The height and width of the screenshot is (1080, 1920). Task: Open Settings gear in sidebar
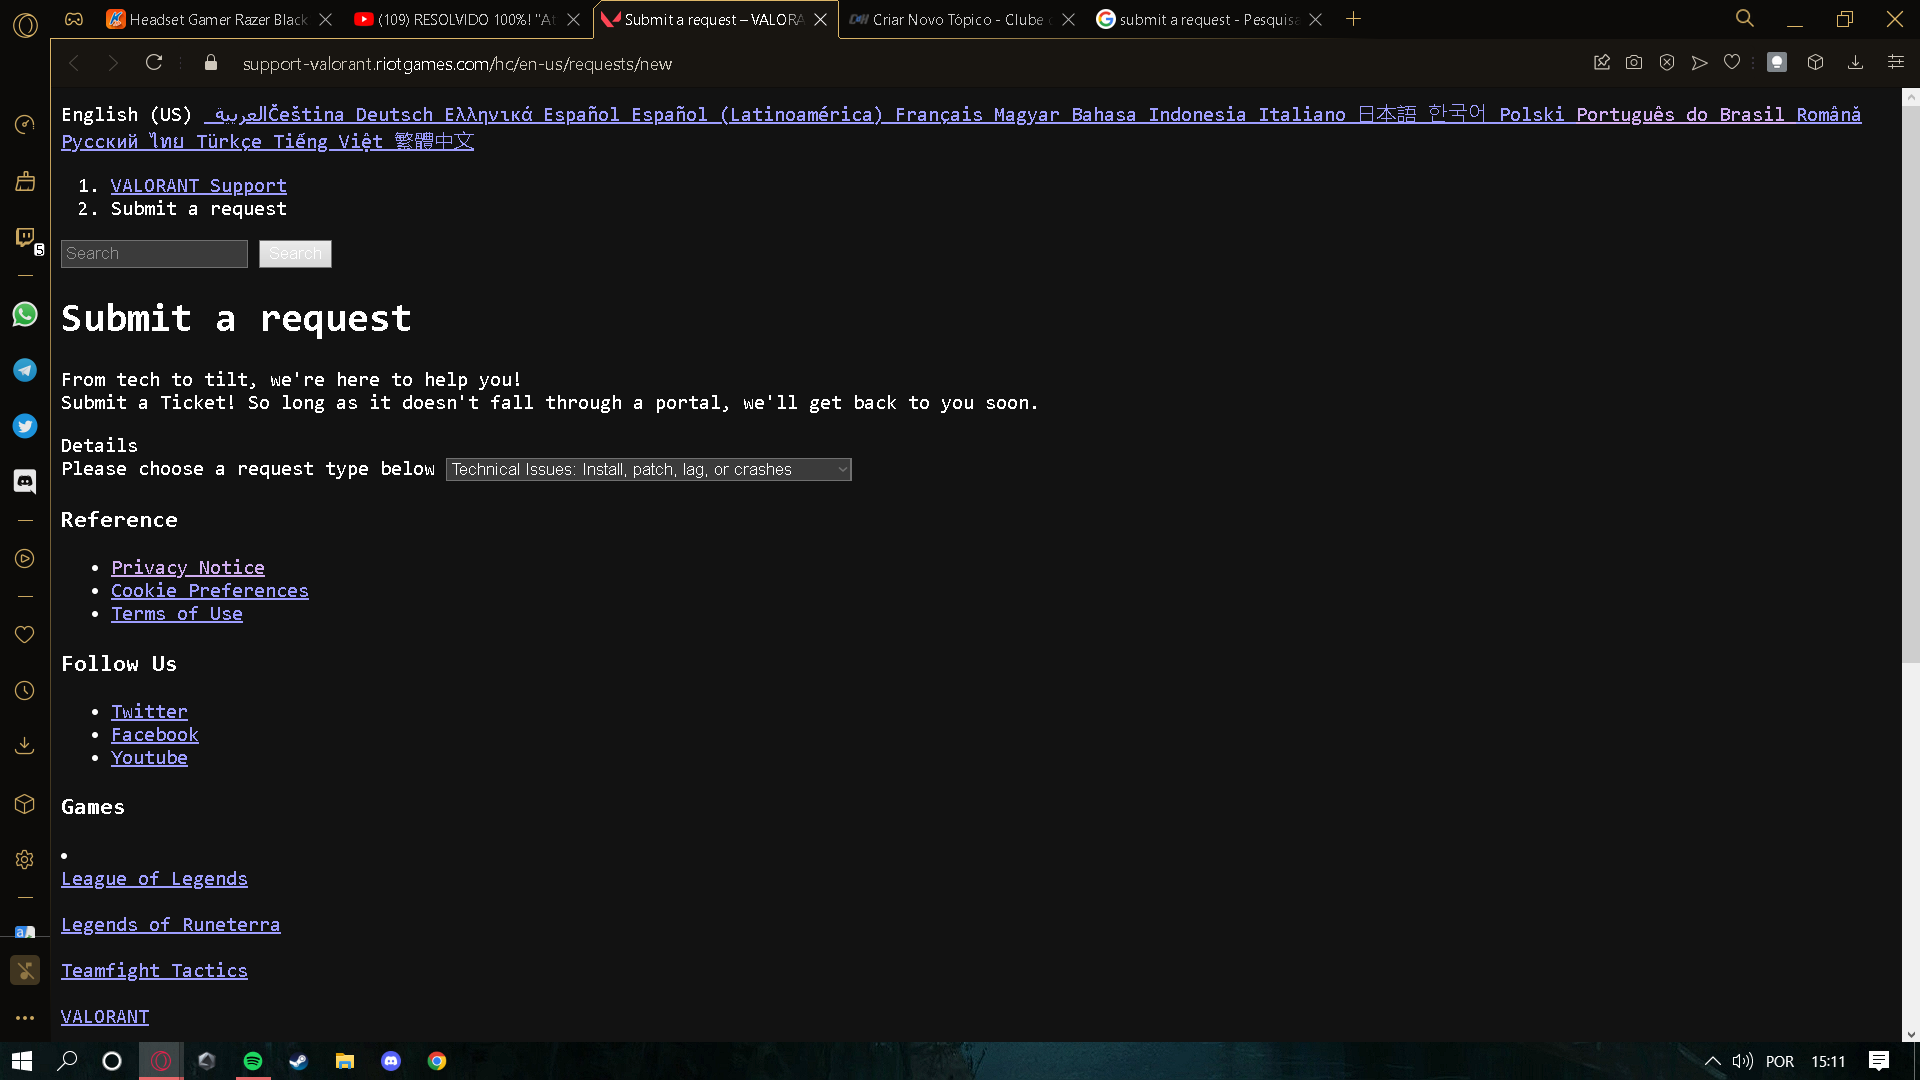[x=25, y=860]
